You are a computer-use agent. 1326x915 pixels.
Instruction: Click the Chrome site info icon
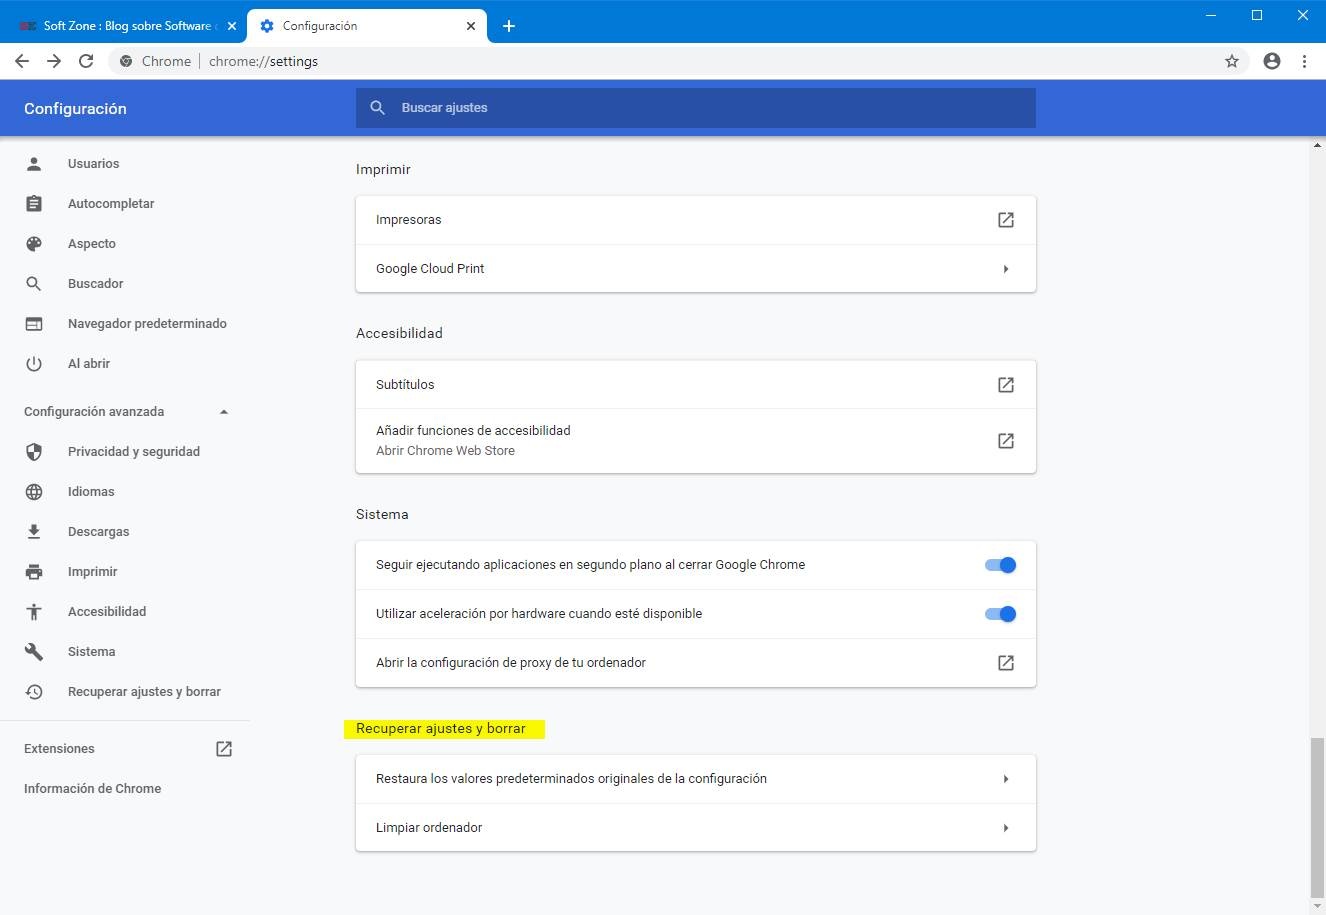click(x=126, y=61)
